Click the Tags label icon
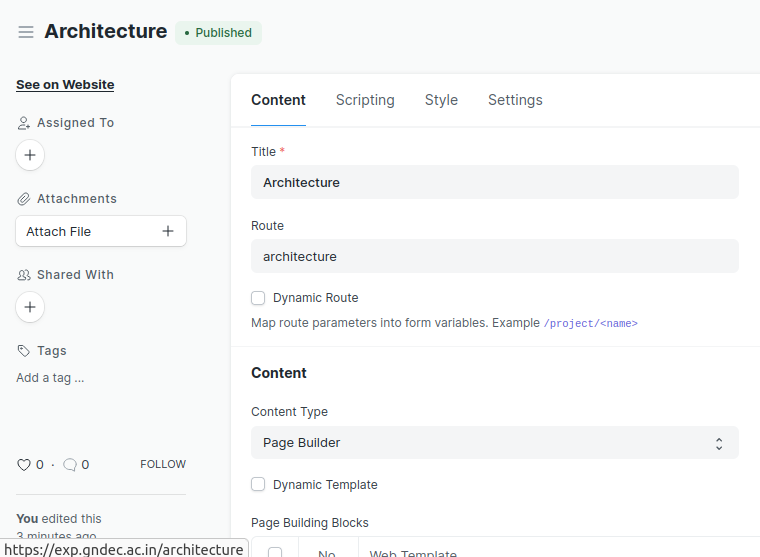 [x=24, y=351]
